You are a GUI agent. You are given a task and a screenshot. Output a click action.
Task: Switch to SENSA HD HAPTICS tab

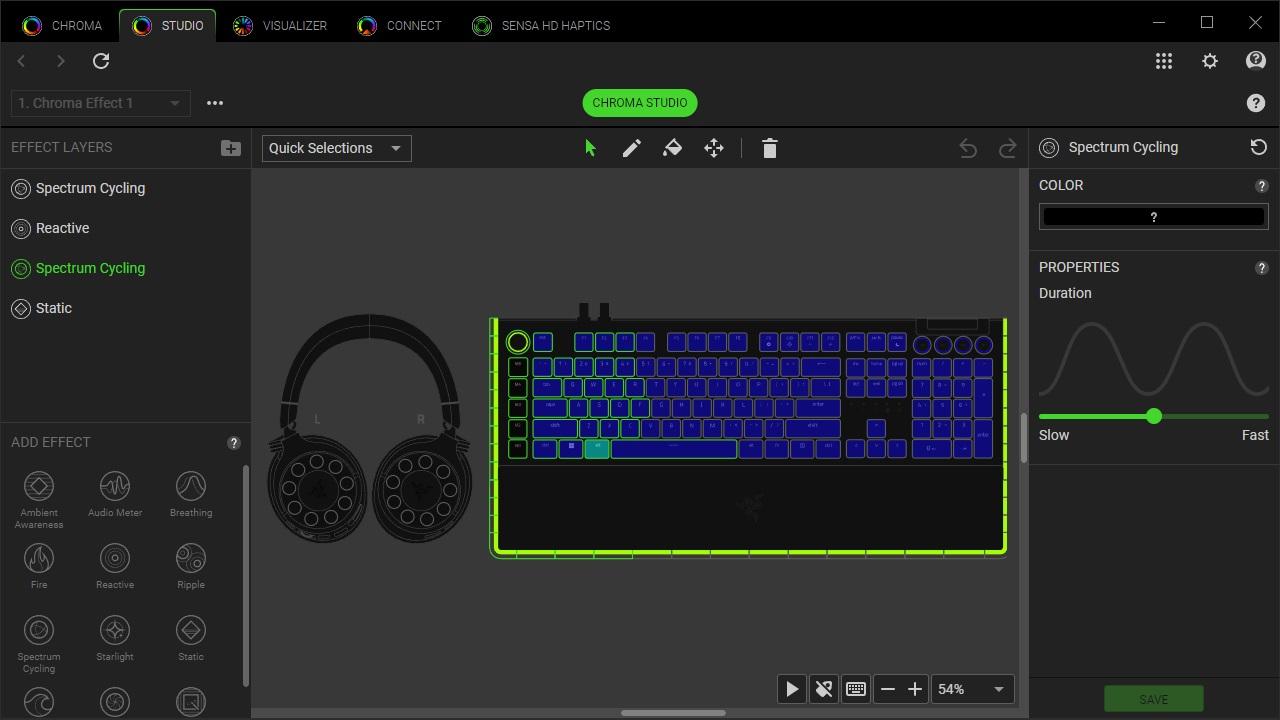click(x=541, y=25)
